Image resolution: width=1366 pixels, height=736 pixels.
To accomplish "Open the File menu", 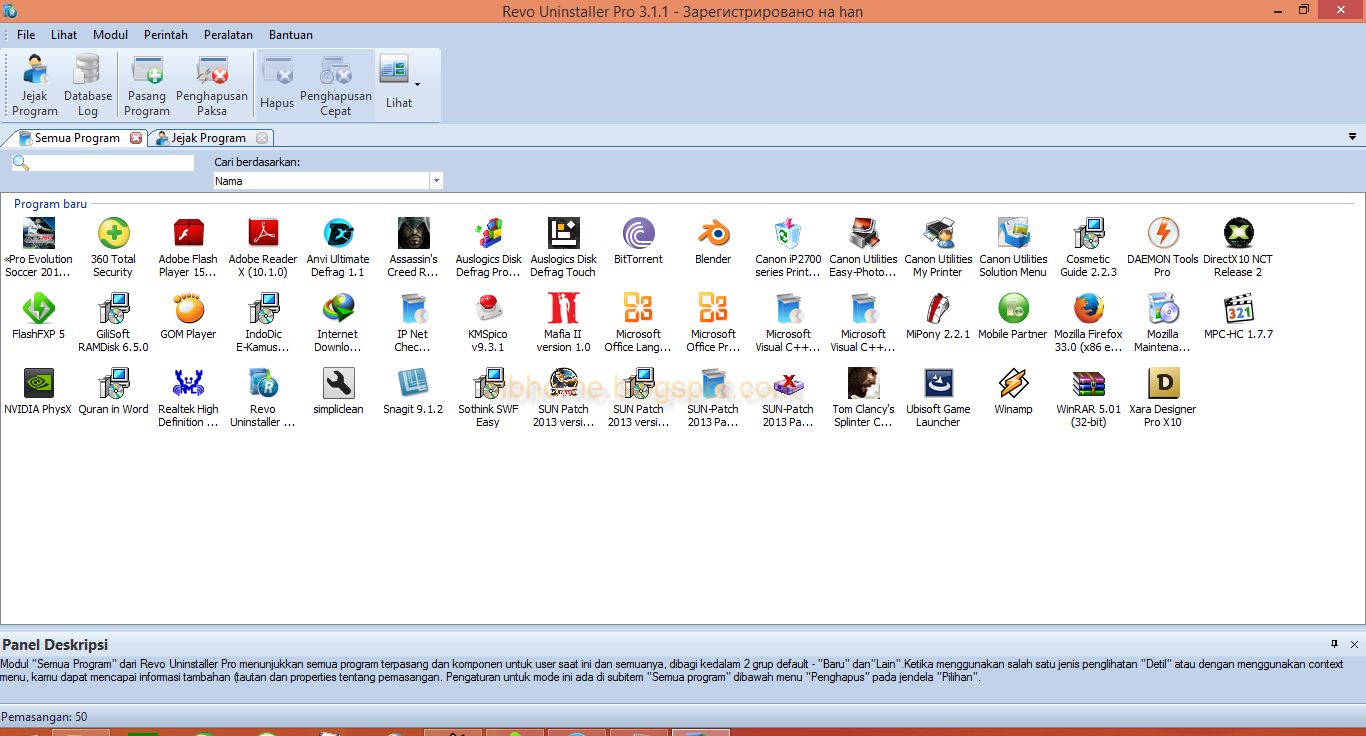I will [x=26, y=35].
